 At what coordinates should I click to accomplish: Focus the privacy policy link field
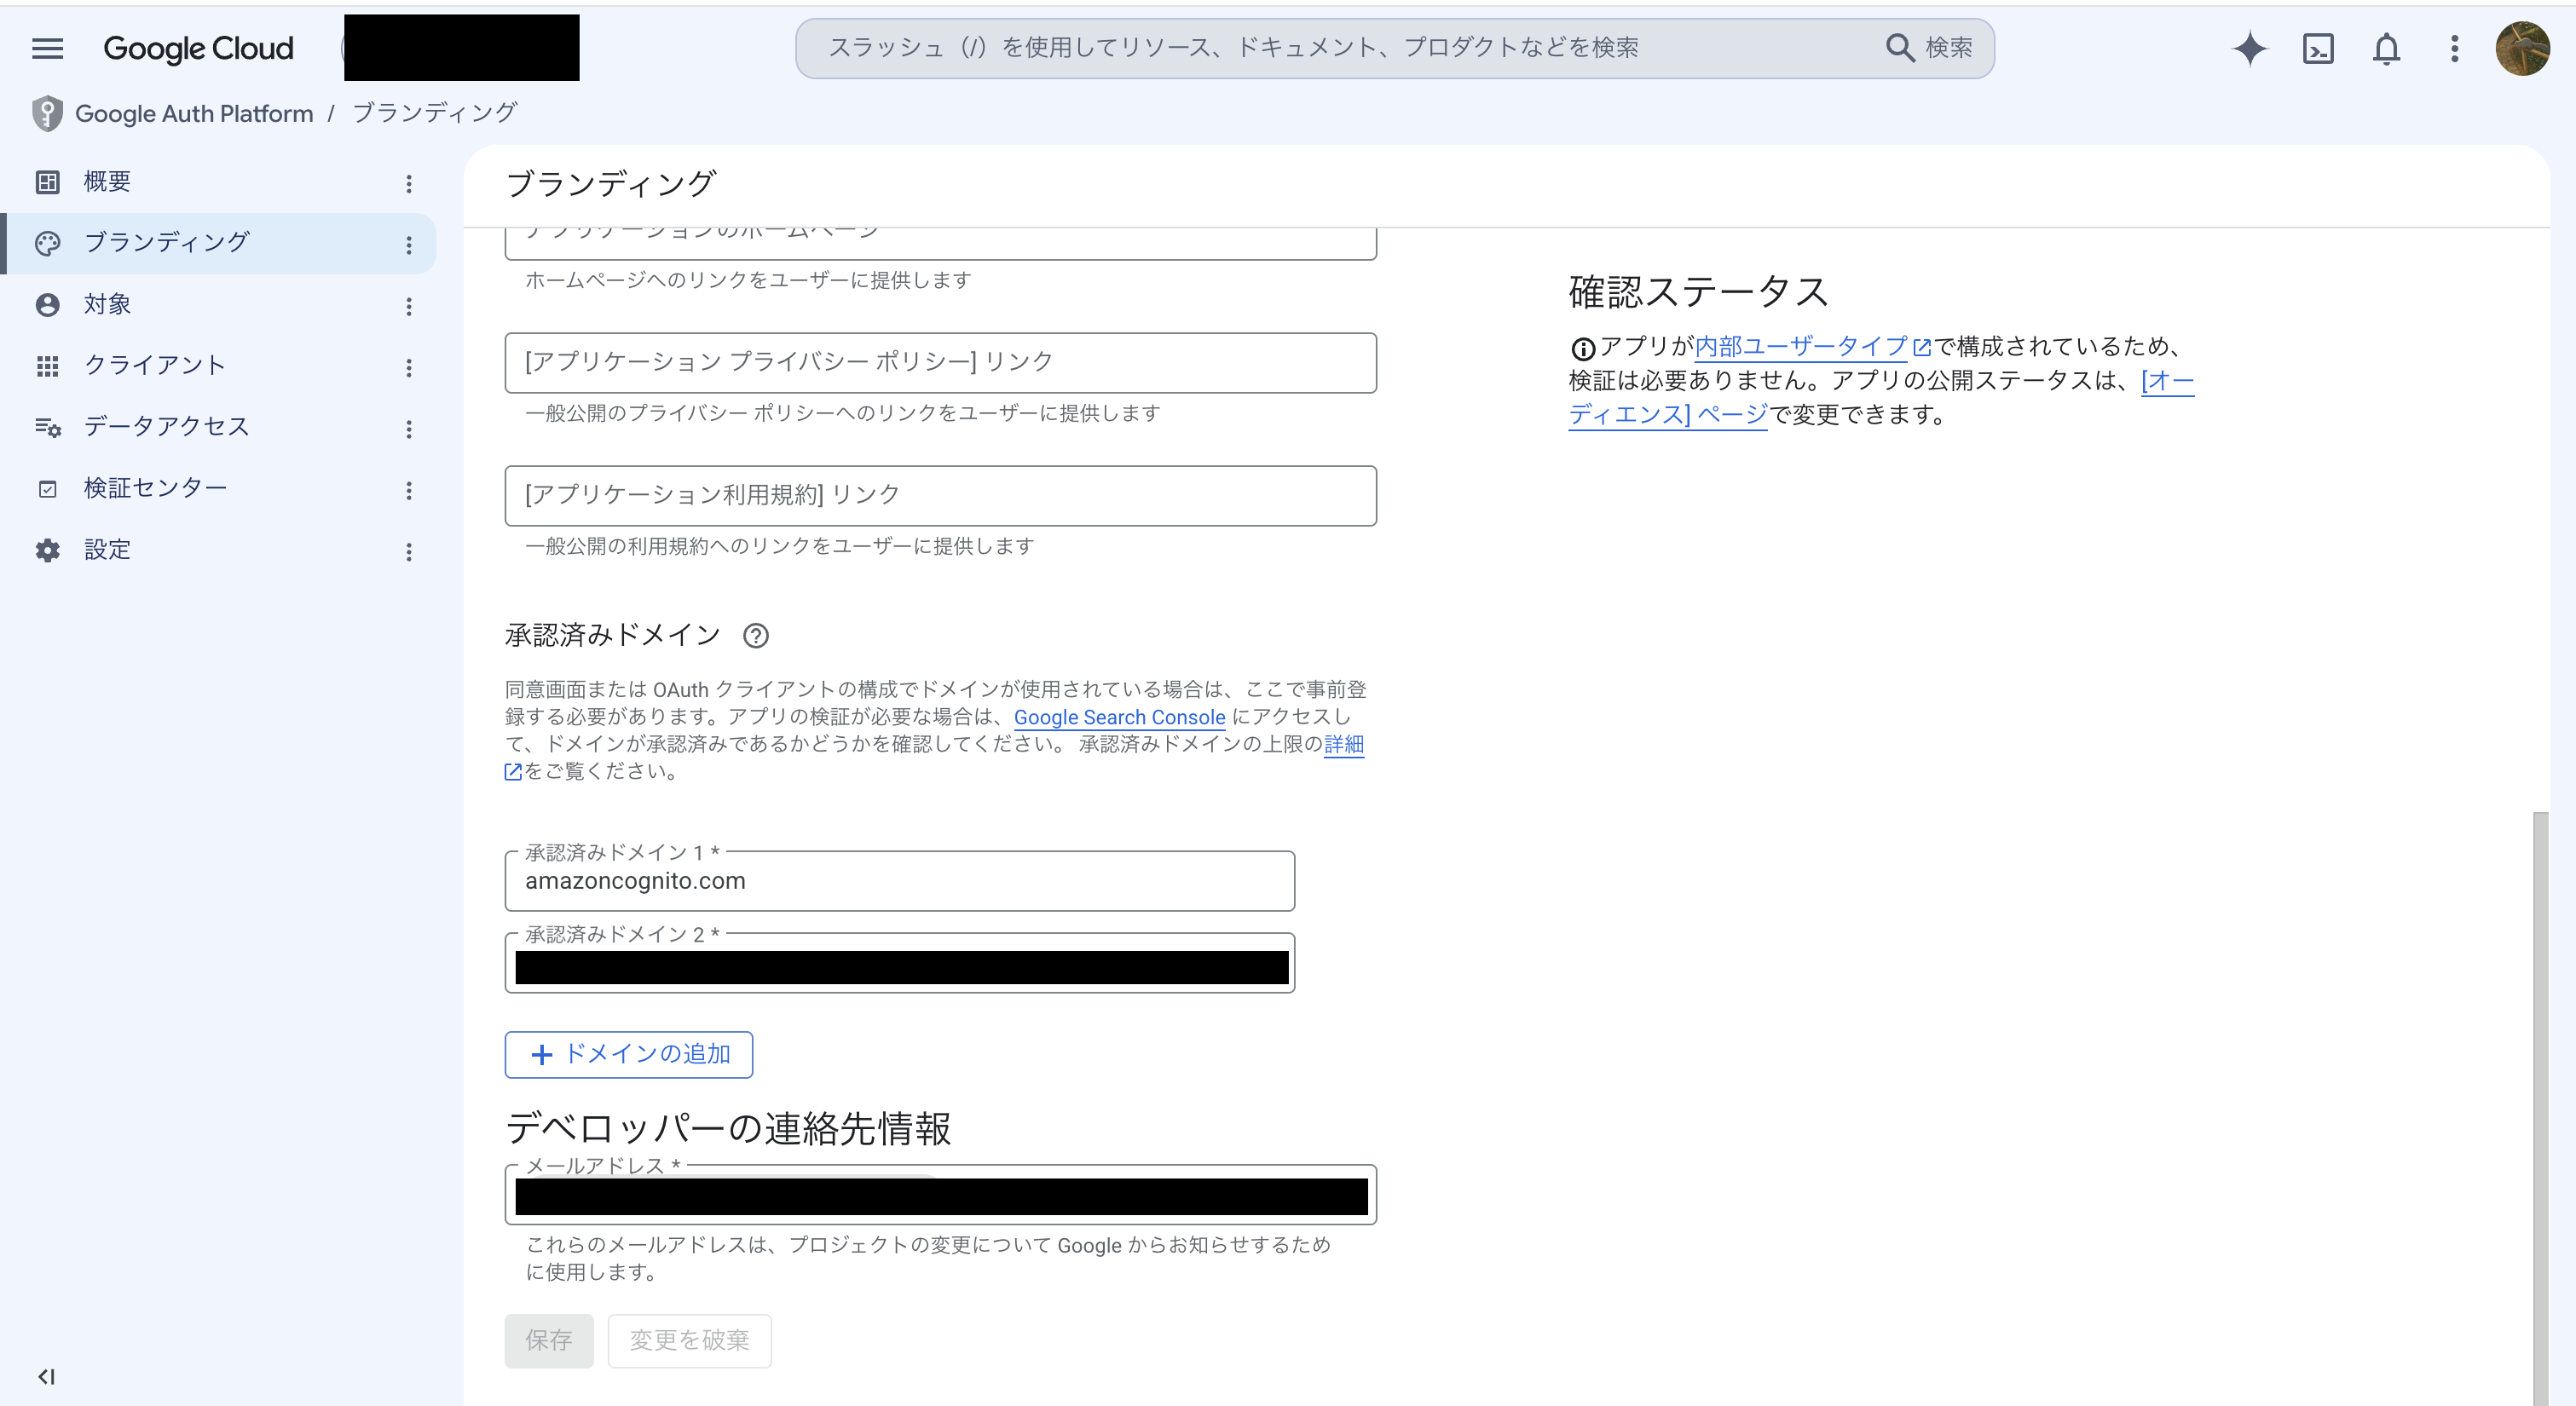pyautogui.click(x=940, y=362)
